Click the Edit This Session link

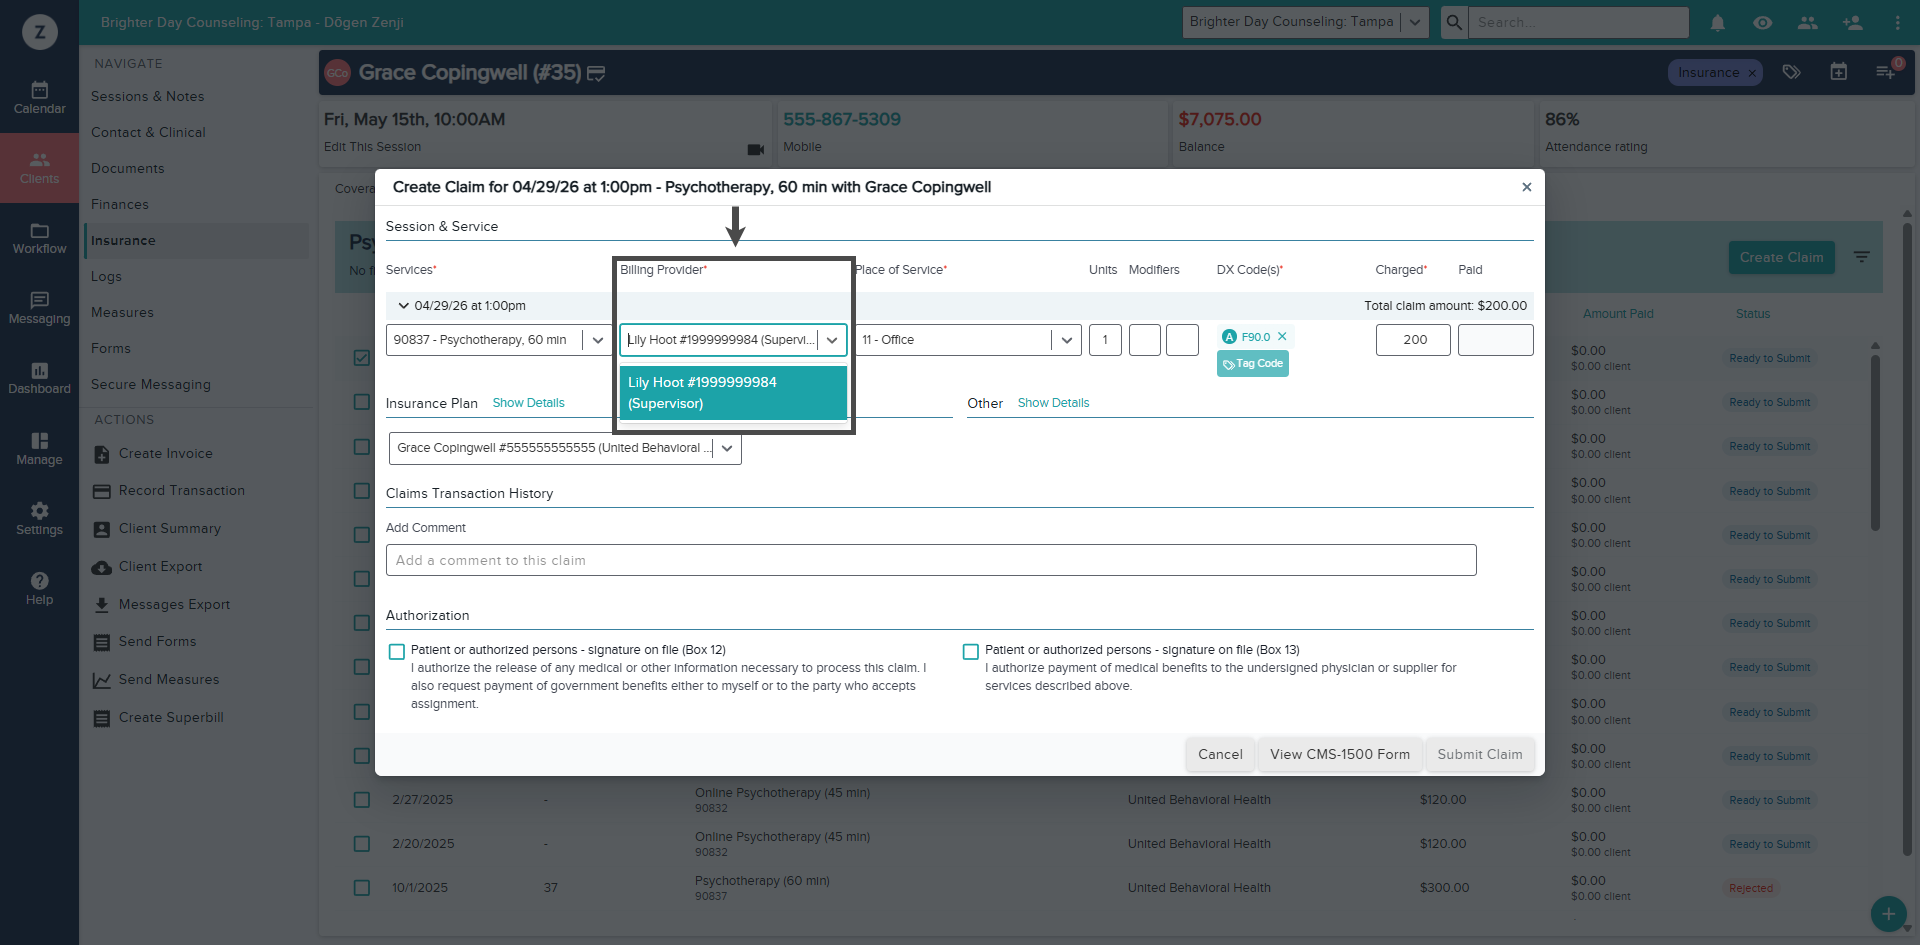(x=372, y=147)
